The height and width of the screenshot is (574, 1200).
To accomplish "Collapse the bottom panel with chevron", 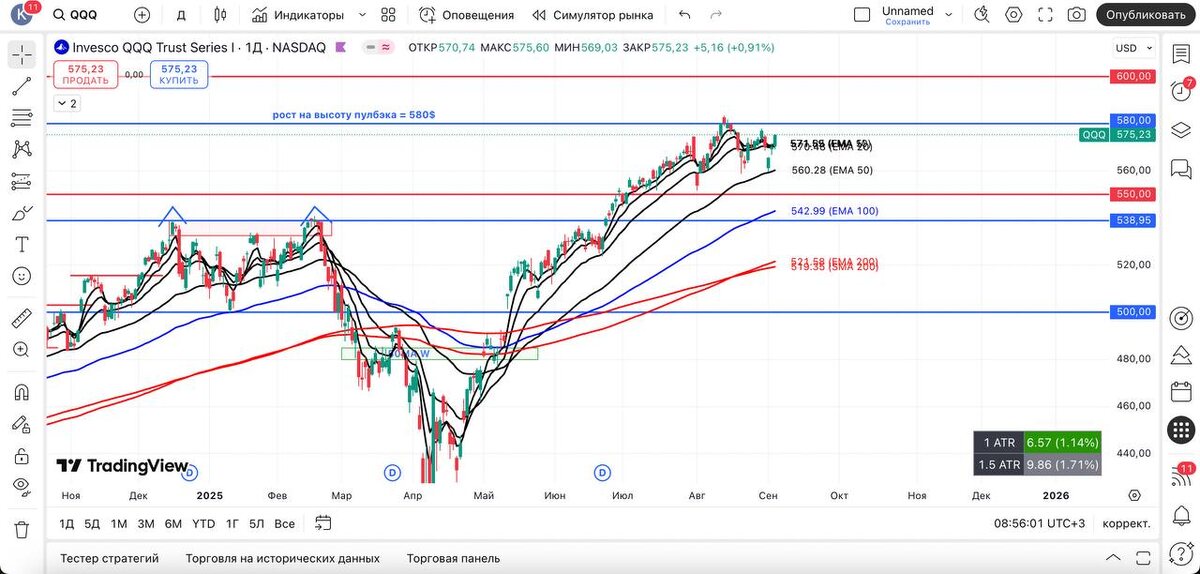I will (1114, 558).
